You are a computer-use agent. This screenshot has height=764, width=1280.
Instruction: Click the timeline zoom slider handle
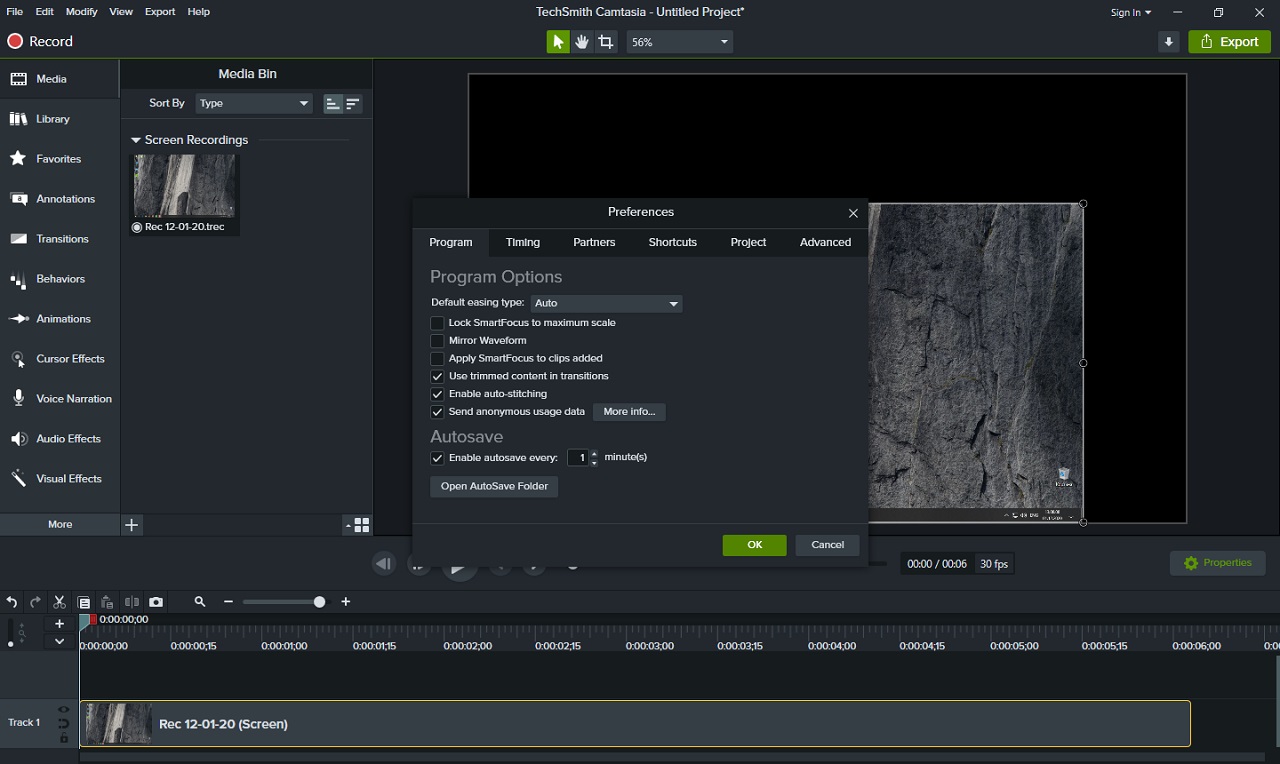tap(319, 602)
